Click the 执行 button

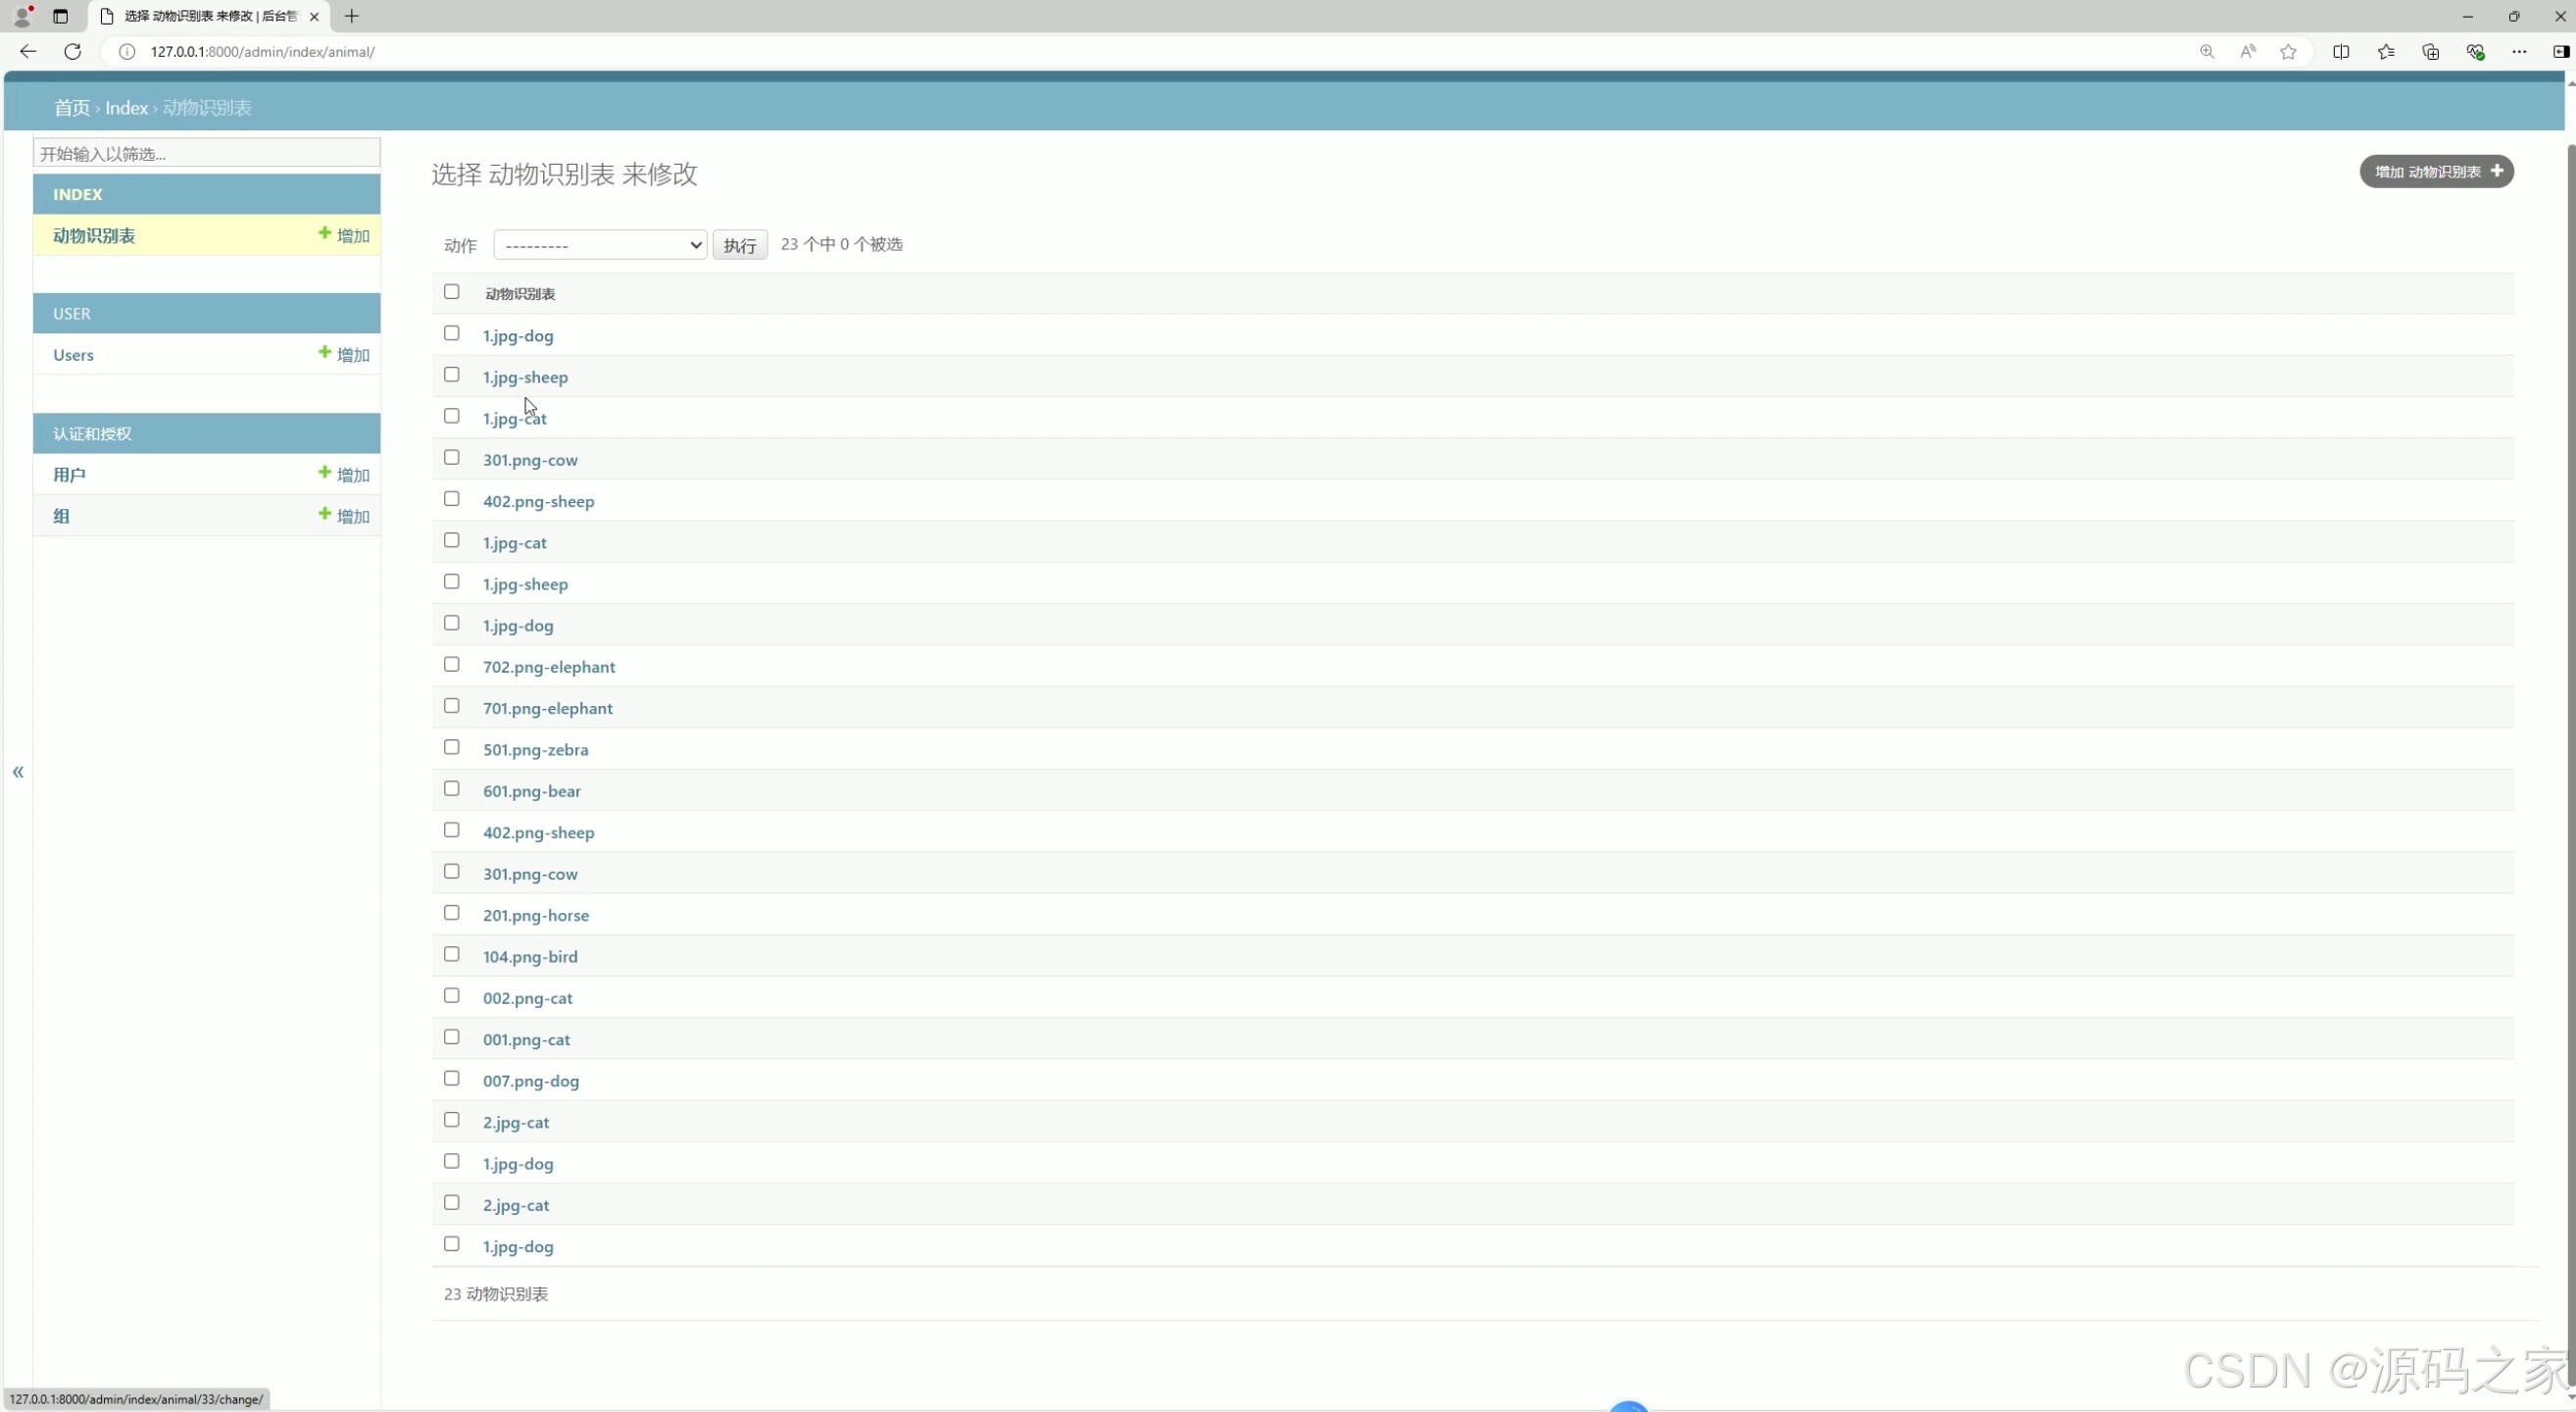(740, 245)
